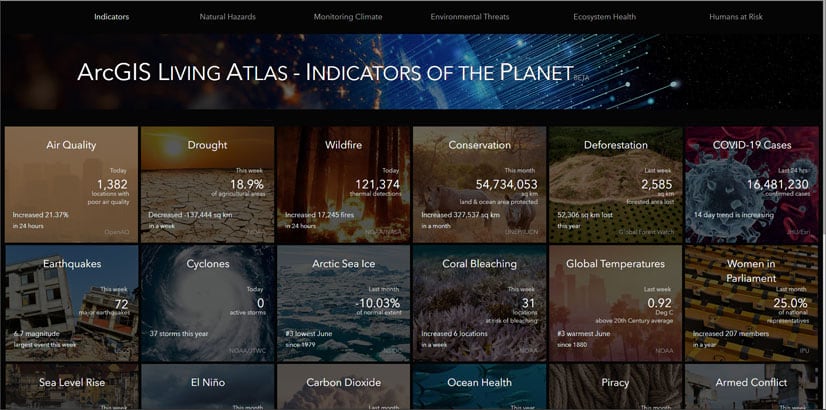The width and height of the screenshot is (826, 410).
Task: Open the Drought indicator card
Action: pyautogui.click(x=208, y=184)
